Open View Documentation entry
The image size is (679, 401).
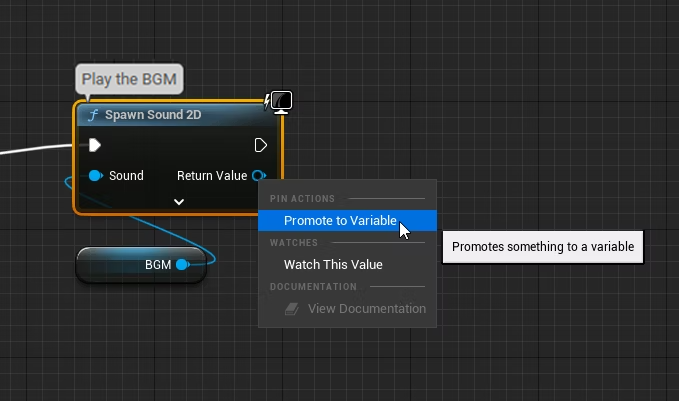coord(366,309)
